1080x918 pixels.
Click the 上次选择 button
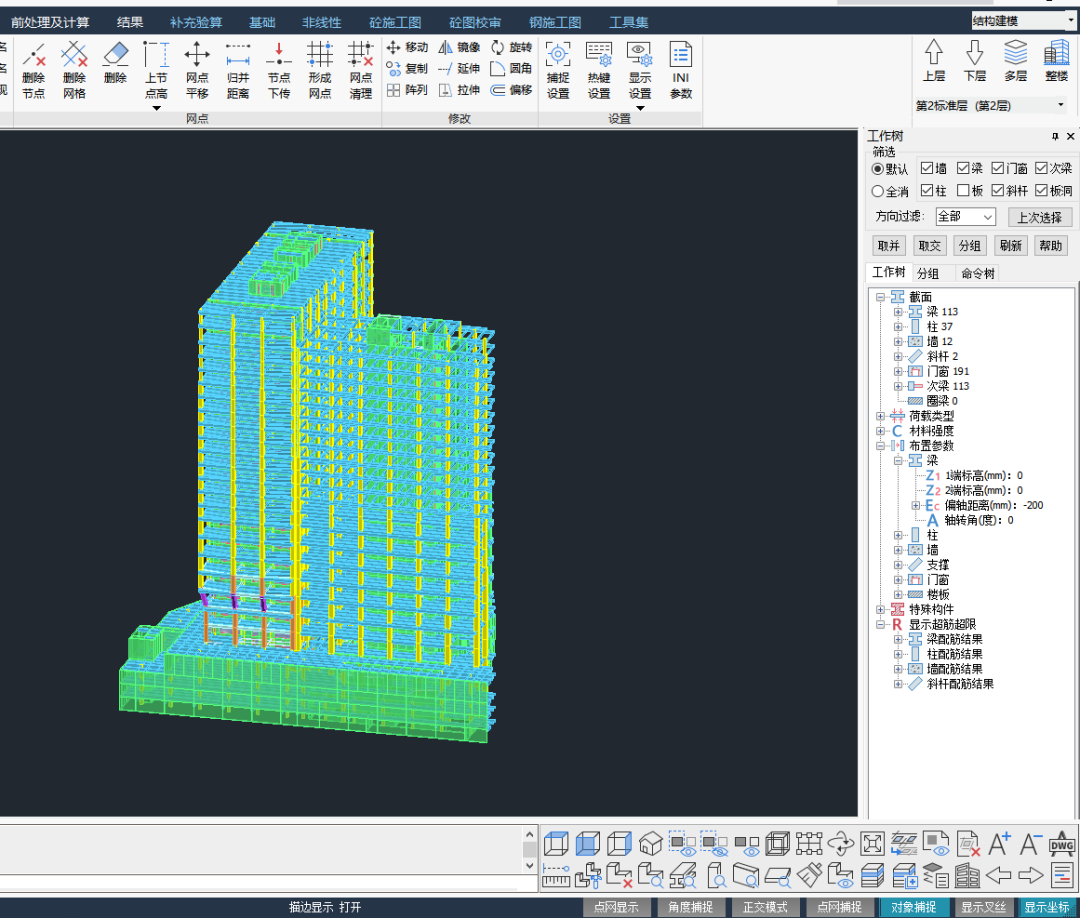pos(1040,217)
